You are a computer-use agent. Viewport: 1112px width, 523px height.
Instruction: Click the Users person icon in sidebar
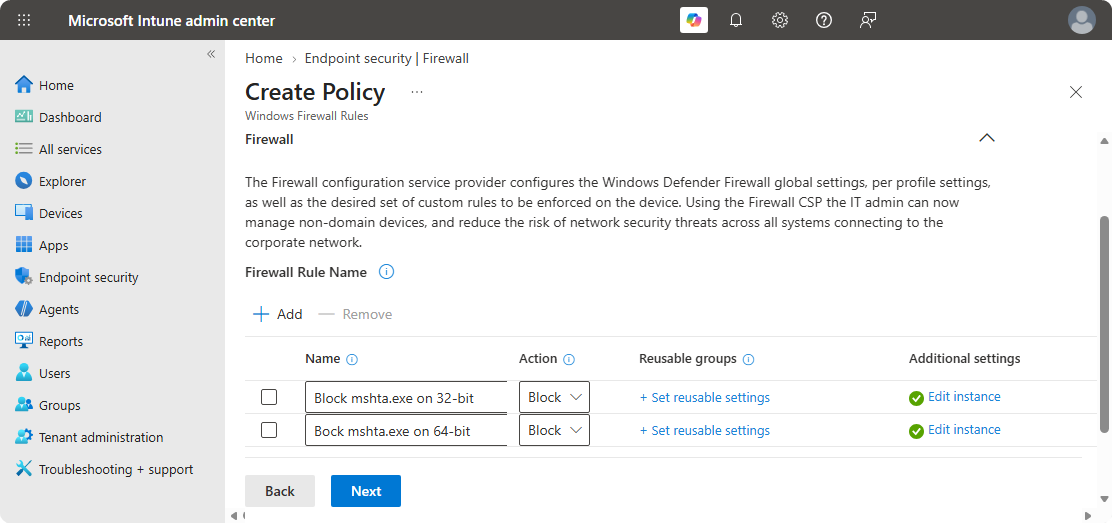point(24,373)
